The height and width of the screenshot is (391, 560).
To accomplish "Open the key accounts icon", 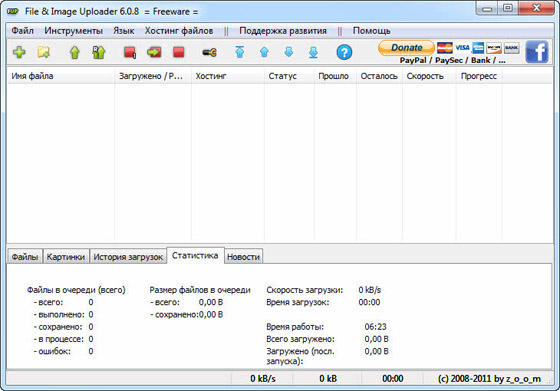I will [x=209, y=52].
